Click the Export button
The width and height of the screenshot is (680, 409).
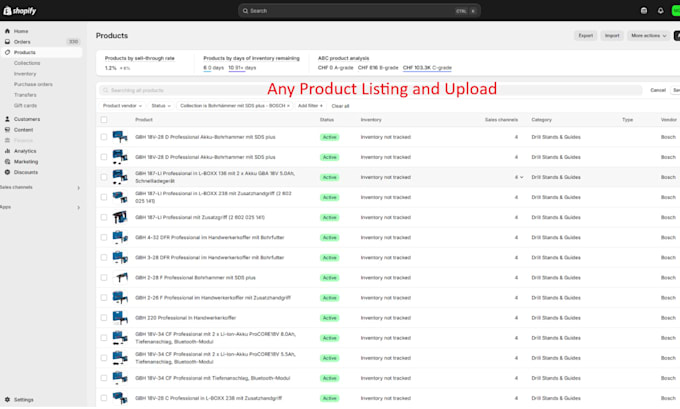pos(585,36)
